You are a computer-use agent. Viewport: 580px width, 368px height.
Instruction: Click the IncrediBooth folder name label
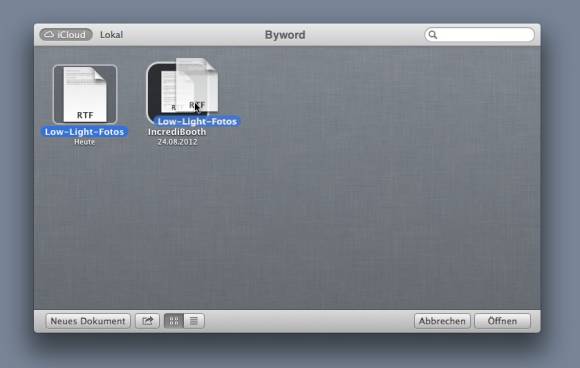pyautogui.click(x=177, y=132)
